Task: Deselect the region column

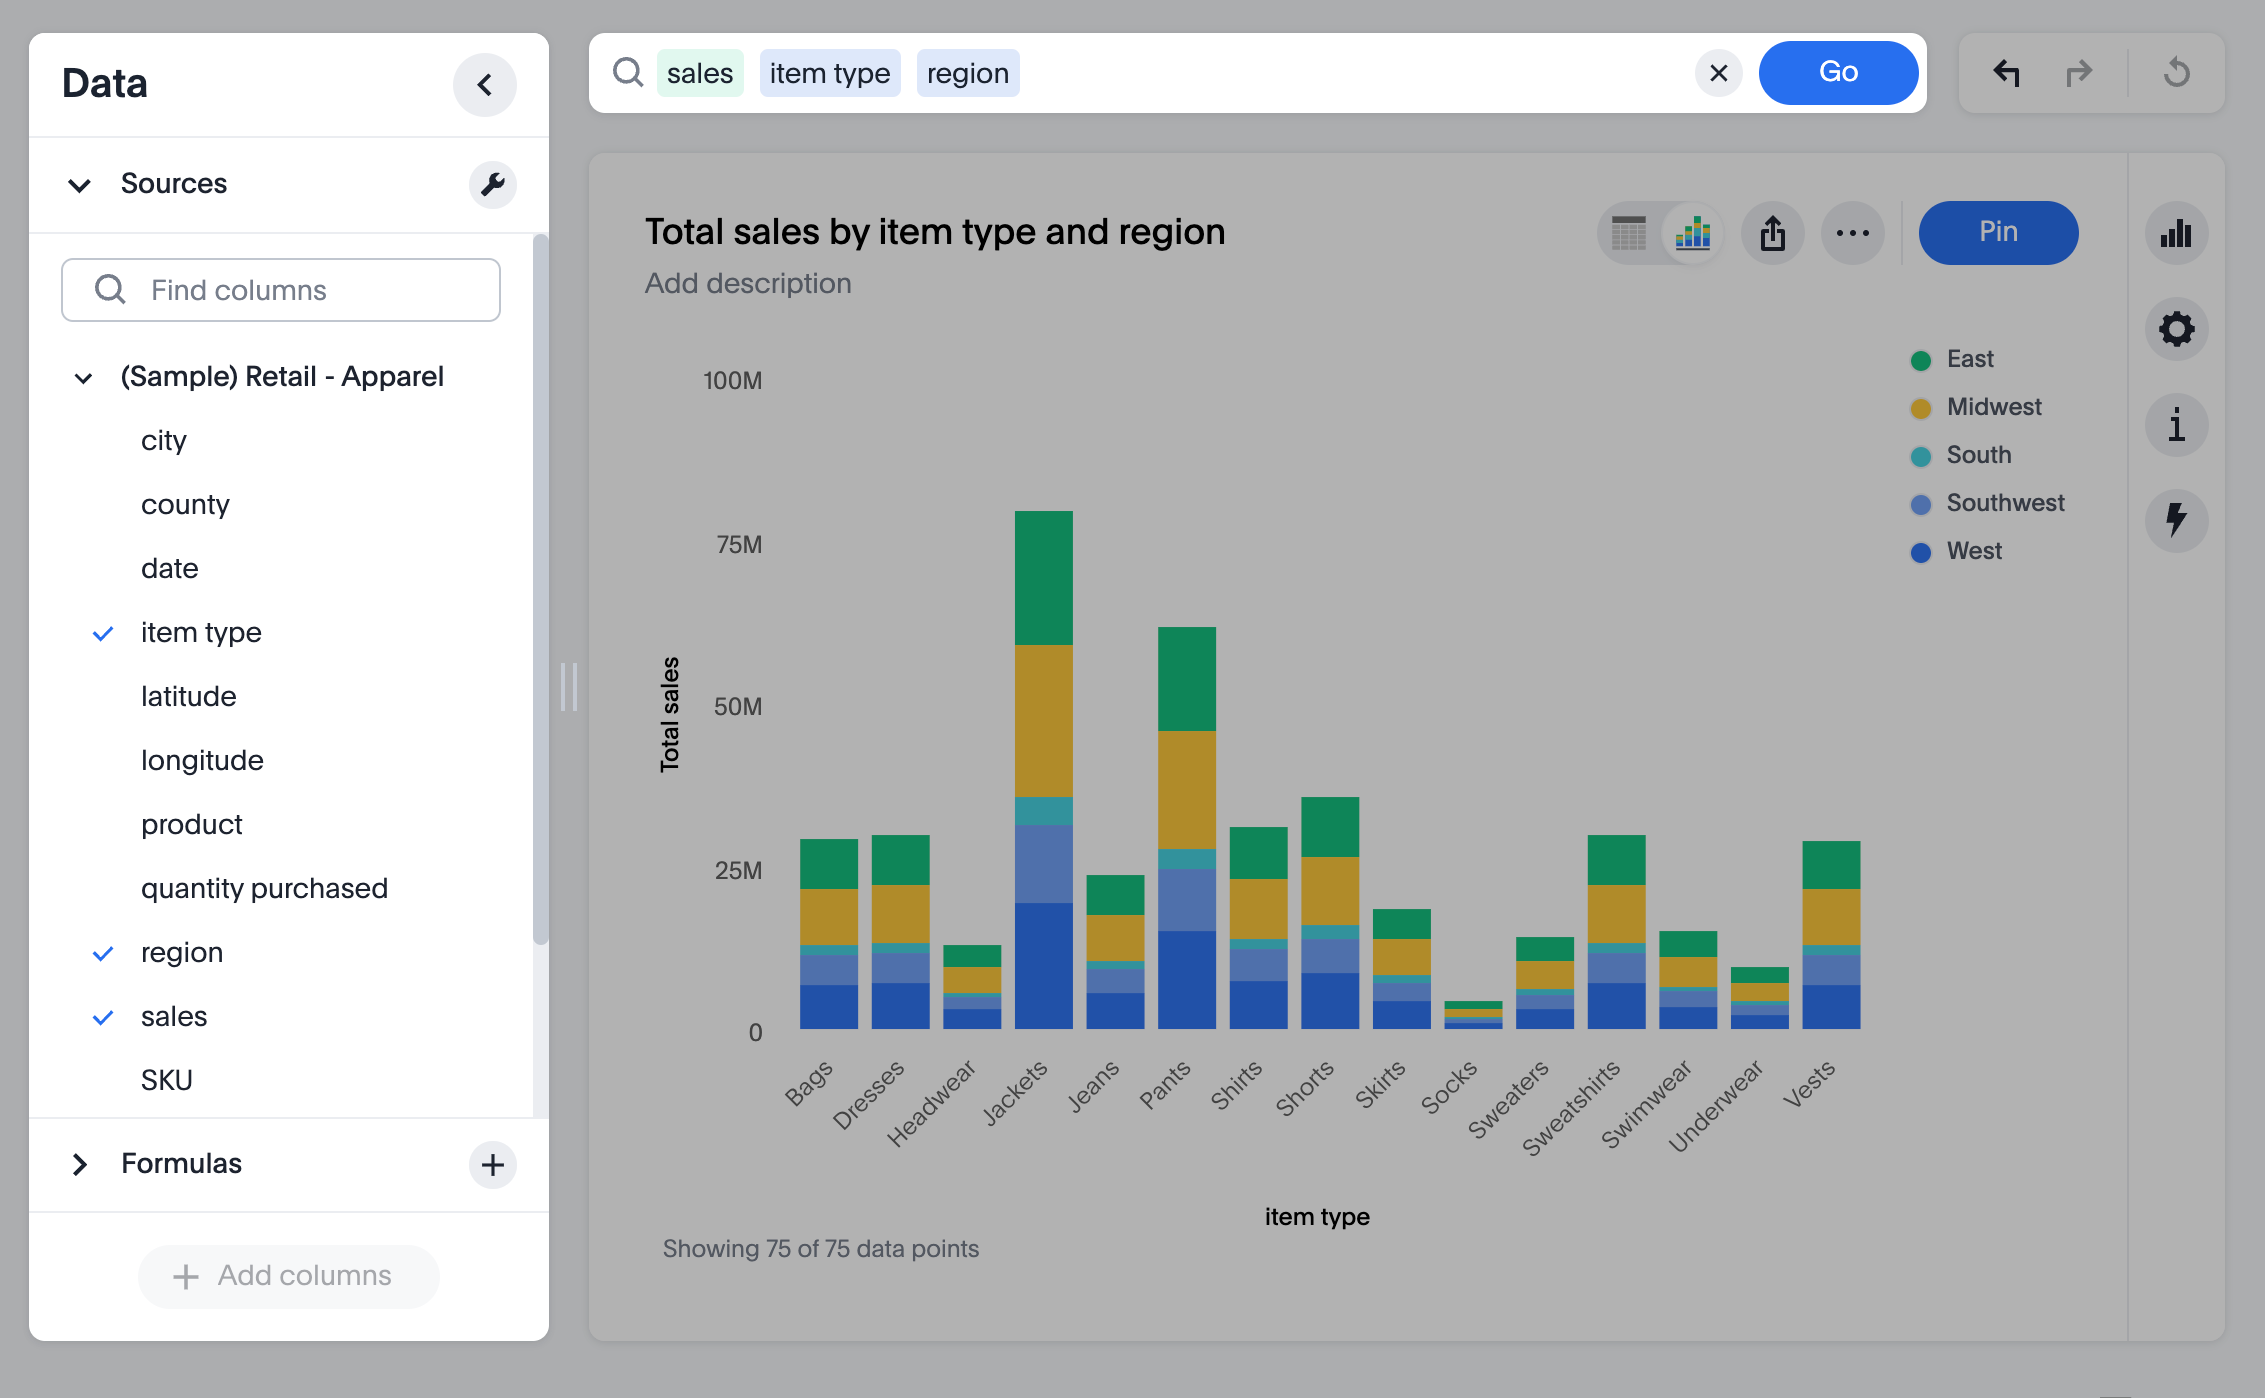Action: pos(103,952)
